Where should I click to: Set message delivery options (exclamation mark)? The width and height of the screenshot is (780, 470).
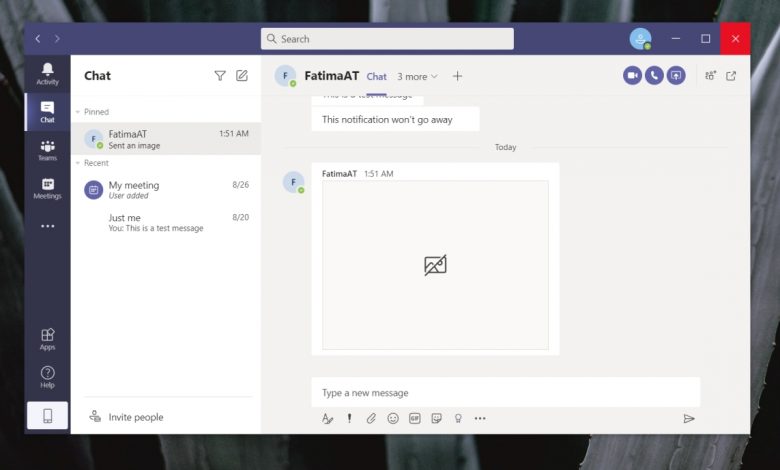pos(349,418)
